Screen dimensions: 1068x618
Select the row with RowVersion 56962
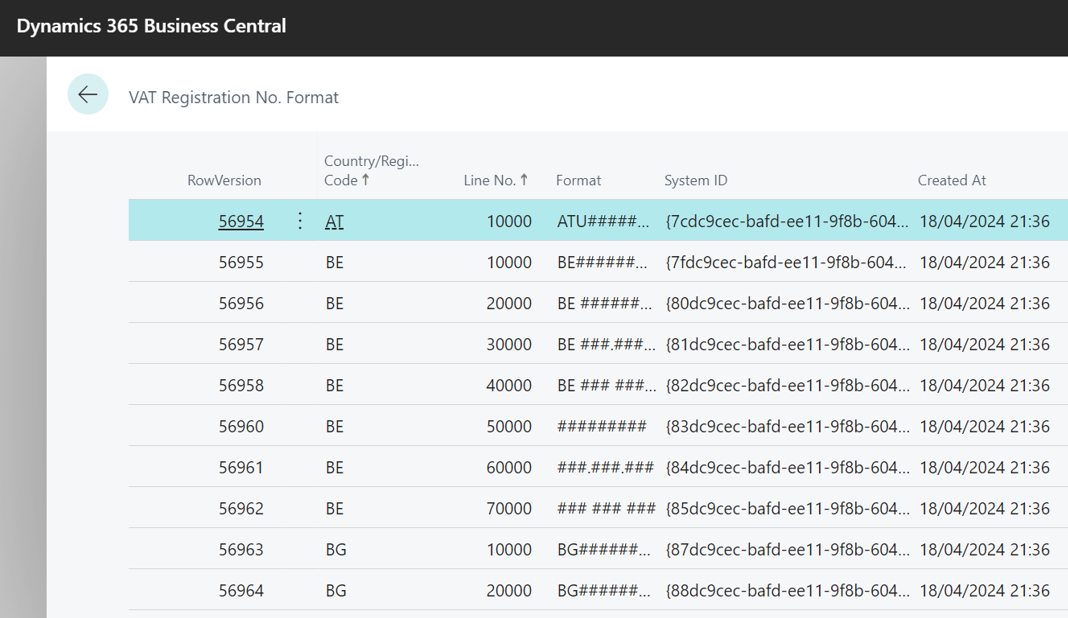(x=241, y=508)
